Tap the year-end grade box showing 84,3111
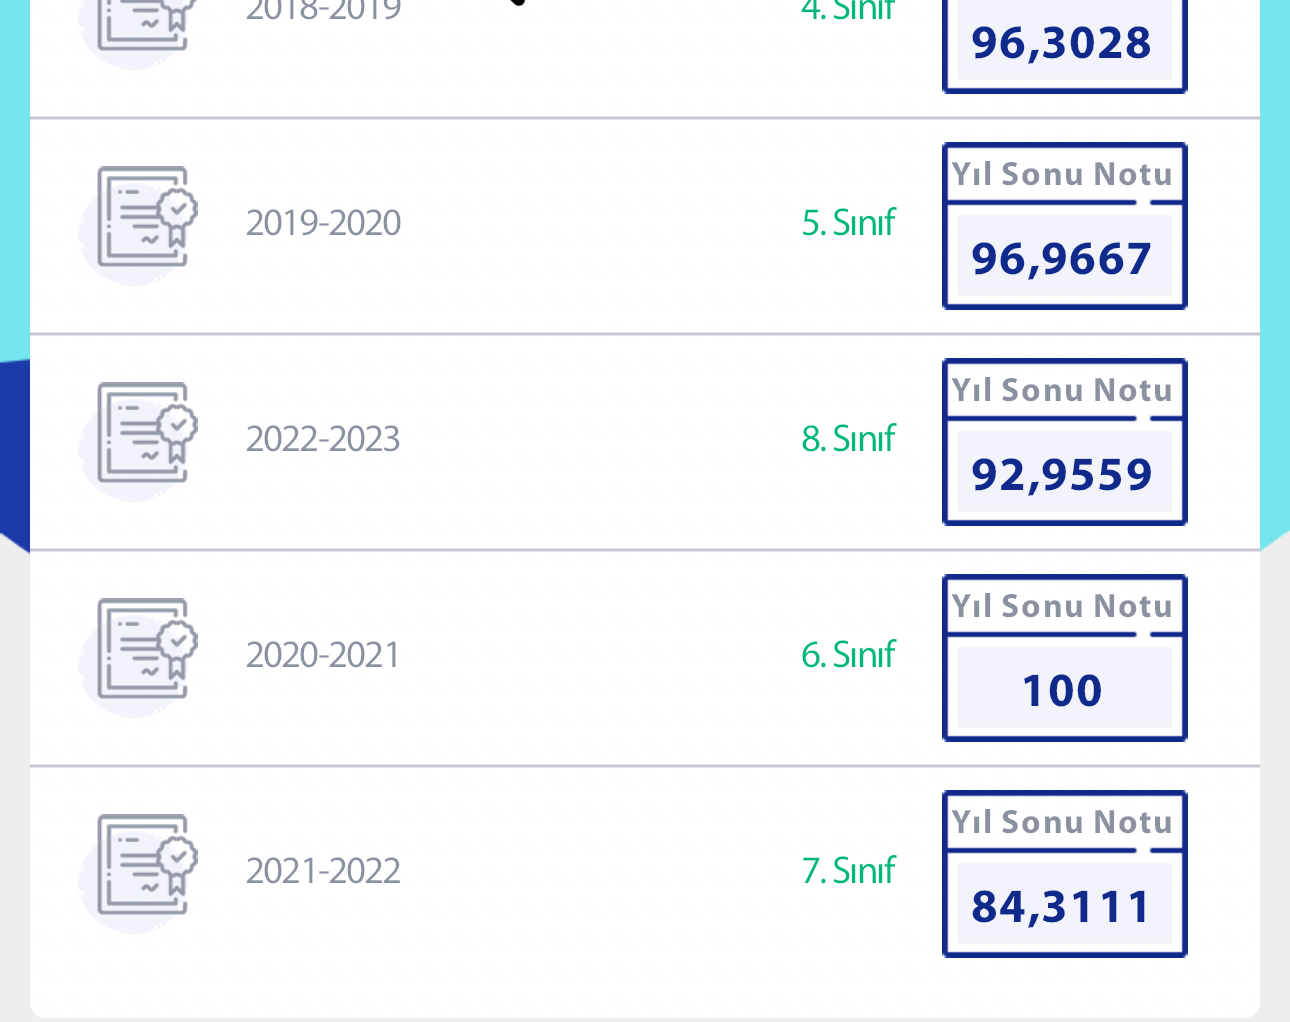Viewport: 1290px width, 1022px height. pyautogui.click(x=1064, y=875)
